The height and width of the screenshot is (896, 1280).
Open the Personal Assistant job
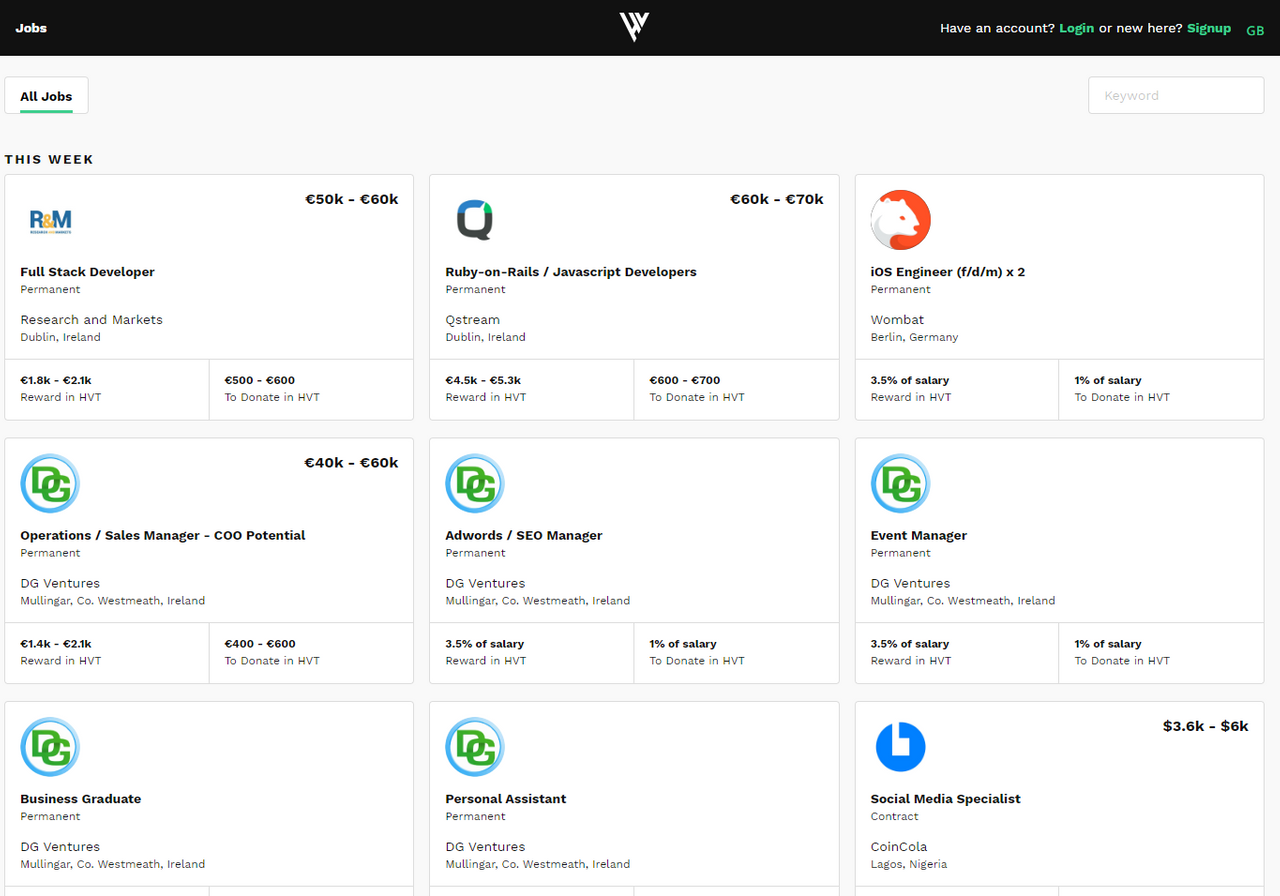[506, 799]
